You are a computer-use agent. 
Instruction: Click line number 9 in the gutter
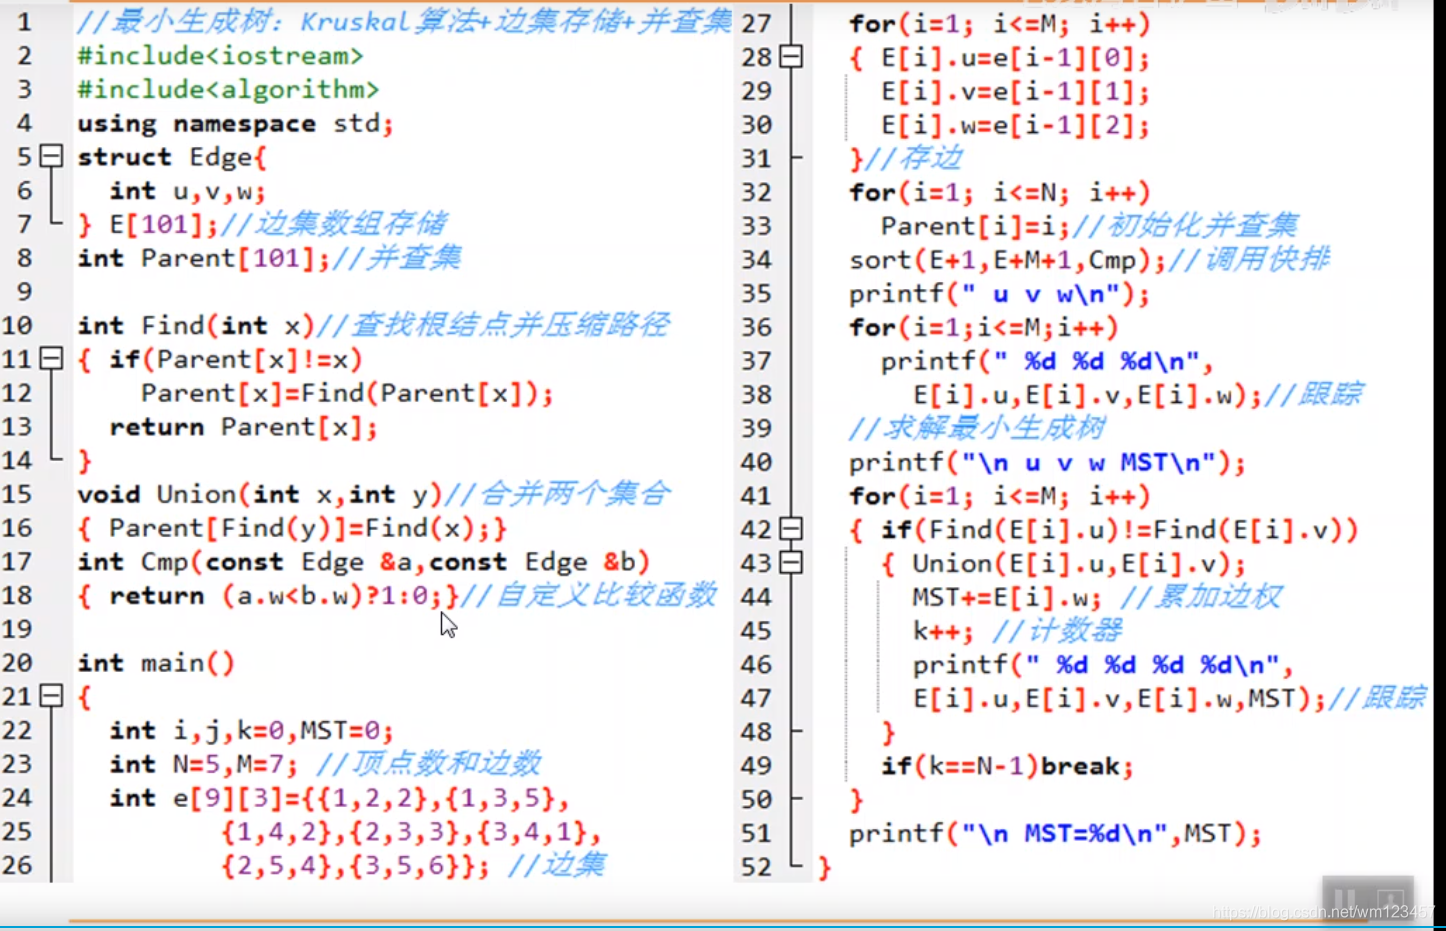click(x=24, y=292)
